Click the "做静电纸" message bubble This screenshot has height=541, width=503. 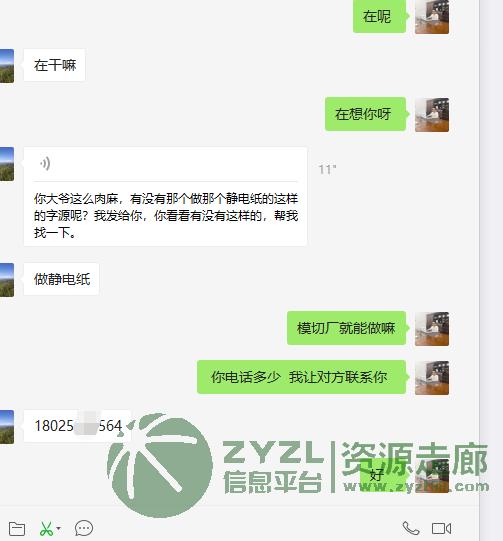61,279
